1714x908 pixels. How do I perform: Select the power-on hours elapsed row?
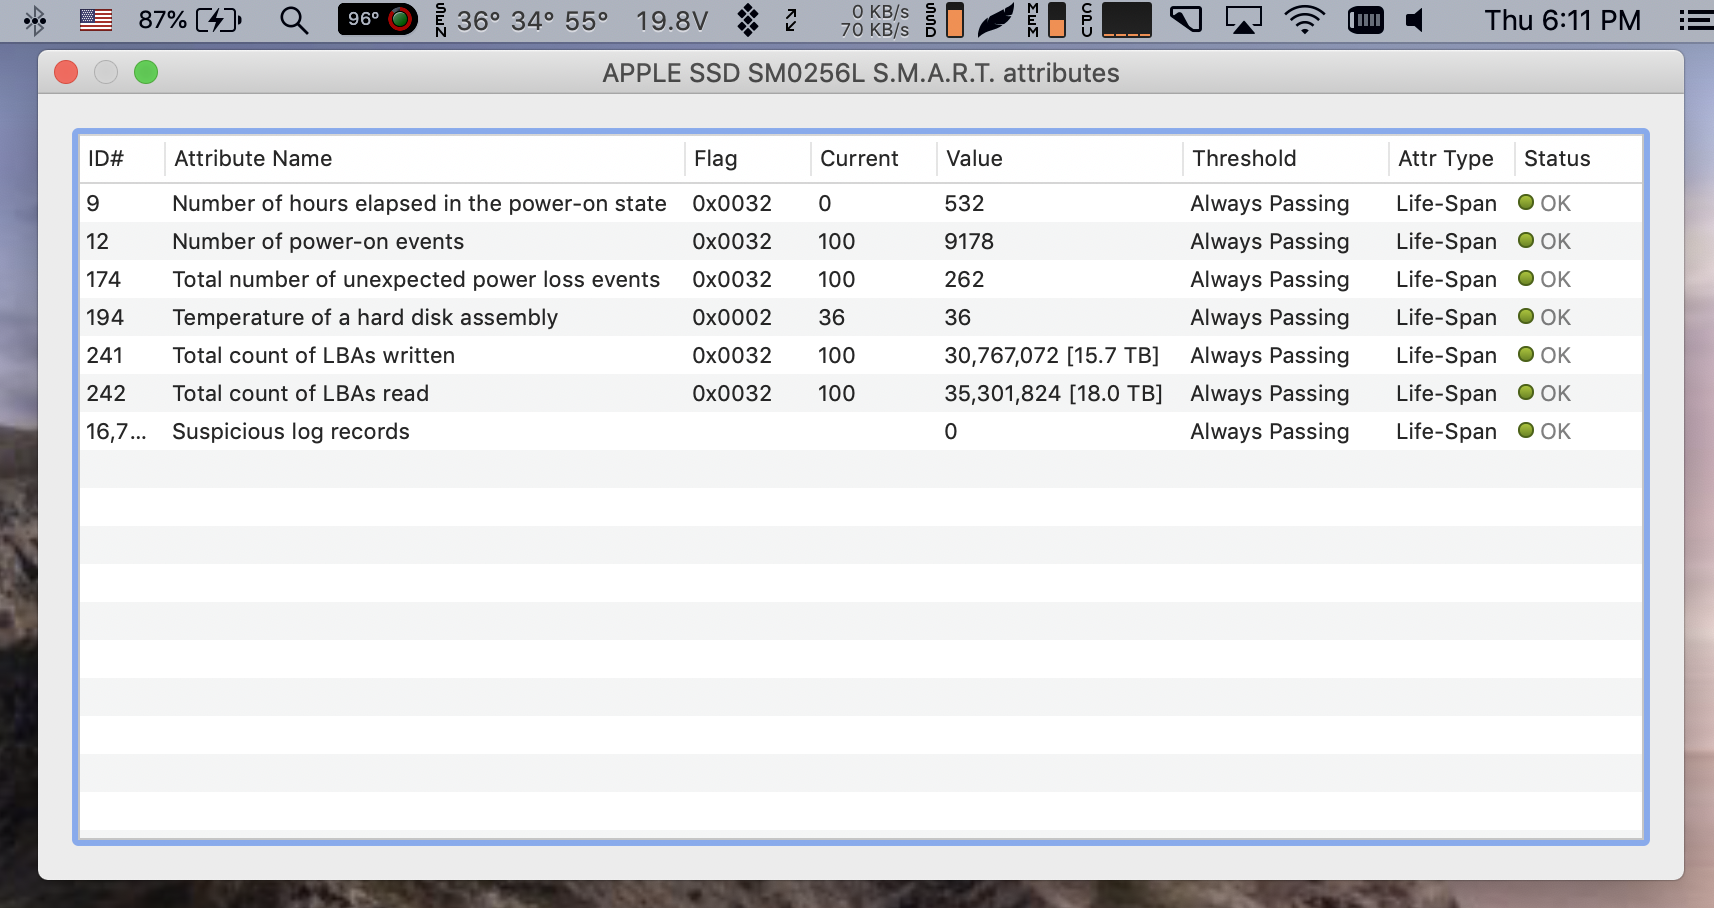(860, 203)
